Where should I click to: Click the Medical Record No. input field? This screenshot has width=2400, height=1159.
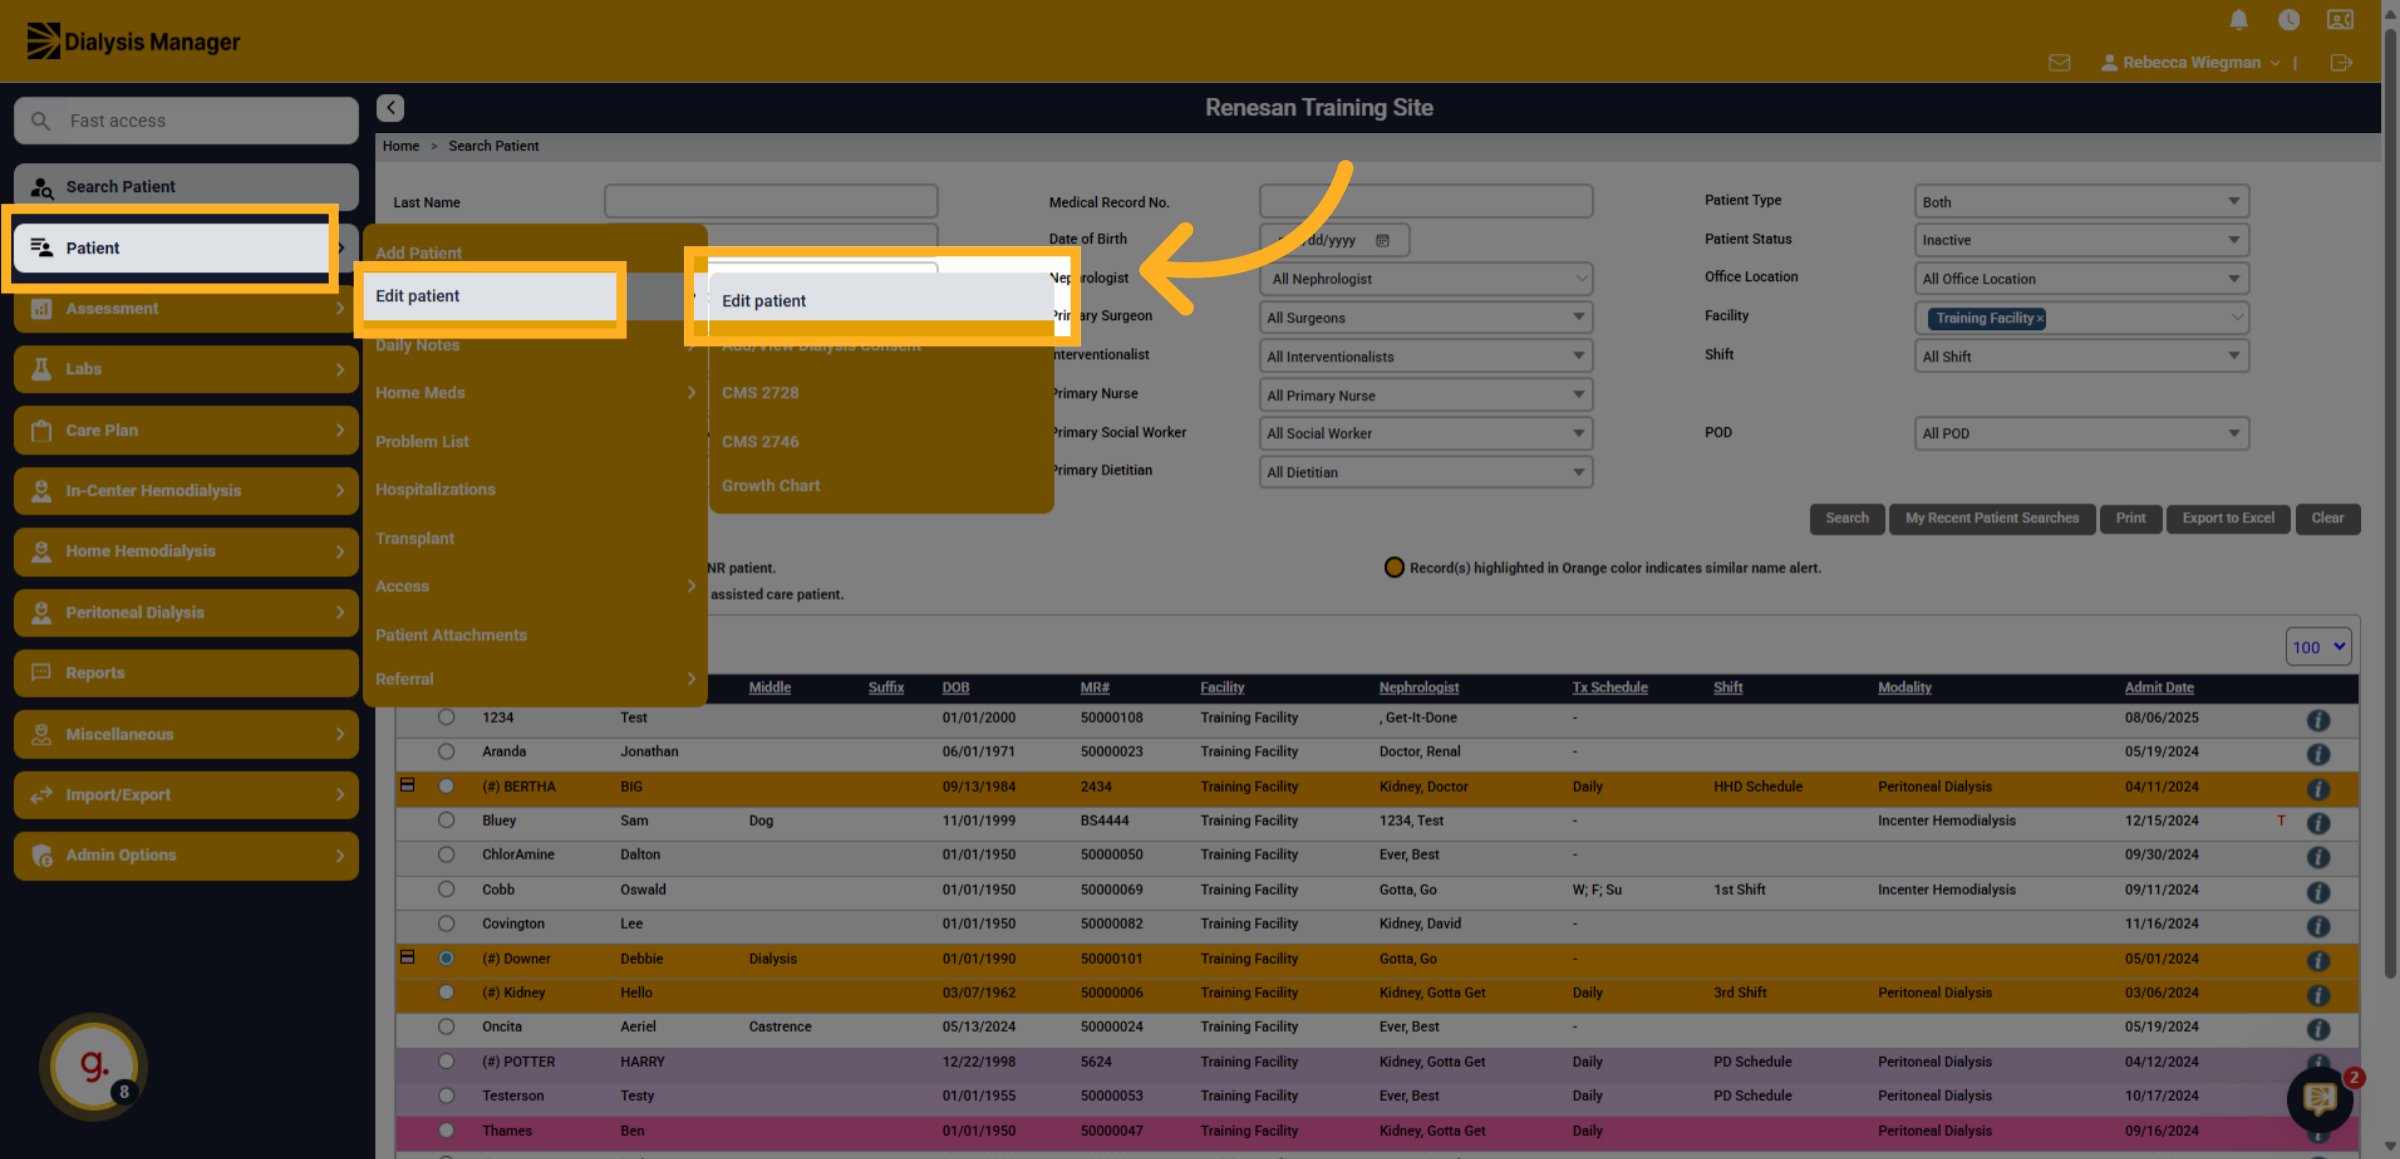(1425, 201)
